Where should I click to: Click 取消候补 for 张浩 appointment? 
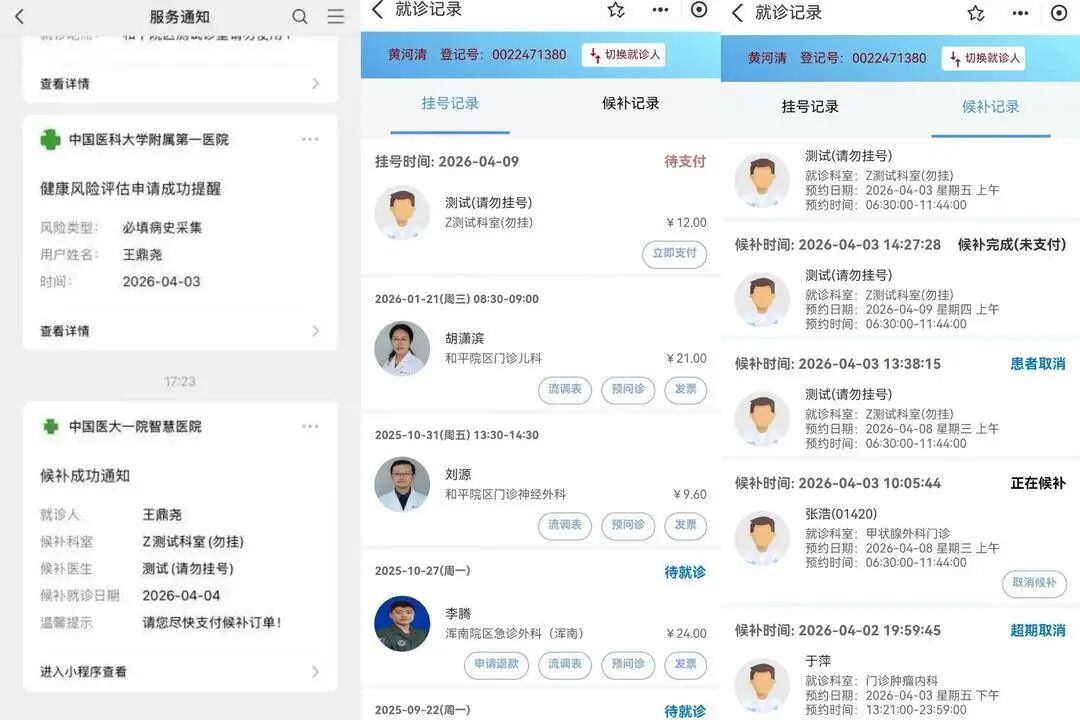[1034, 584]
